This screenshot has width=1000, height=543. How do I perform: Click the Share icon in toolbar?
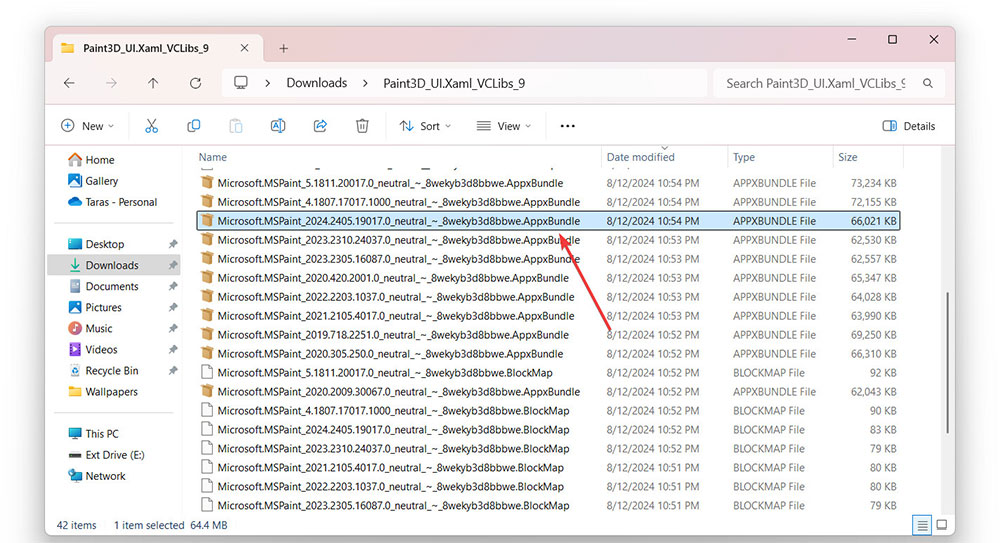click(320, 126)
